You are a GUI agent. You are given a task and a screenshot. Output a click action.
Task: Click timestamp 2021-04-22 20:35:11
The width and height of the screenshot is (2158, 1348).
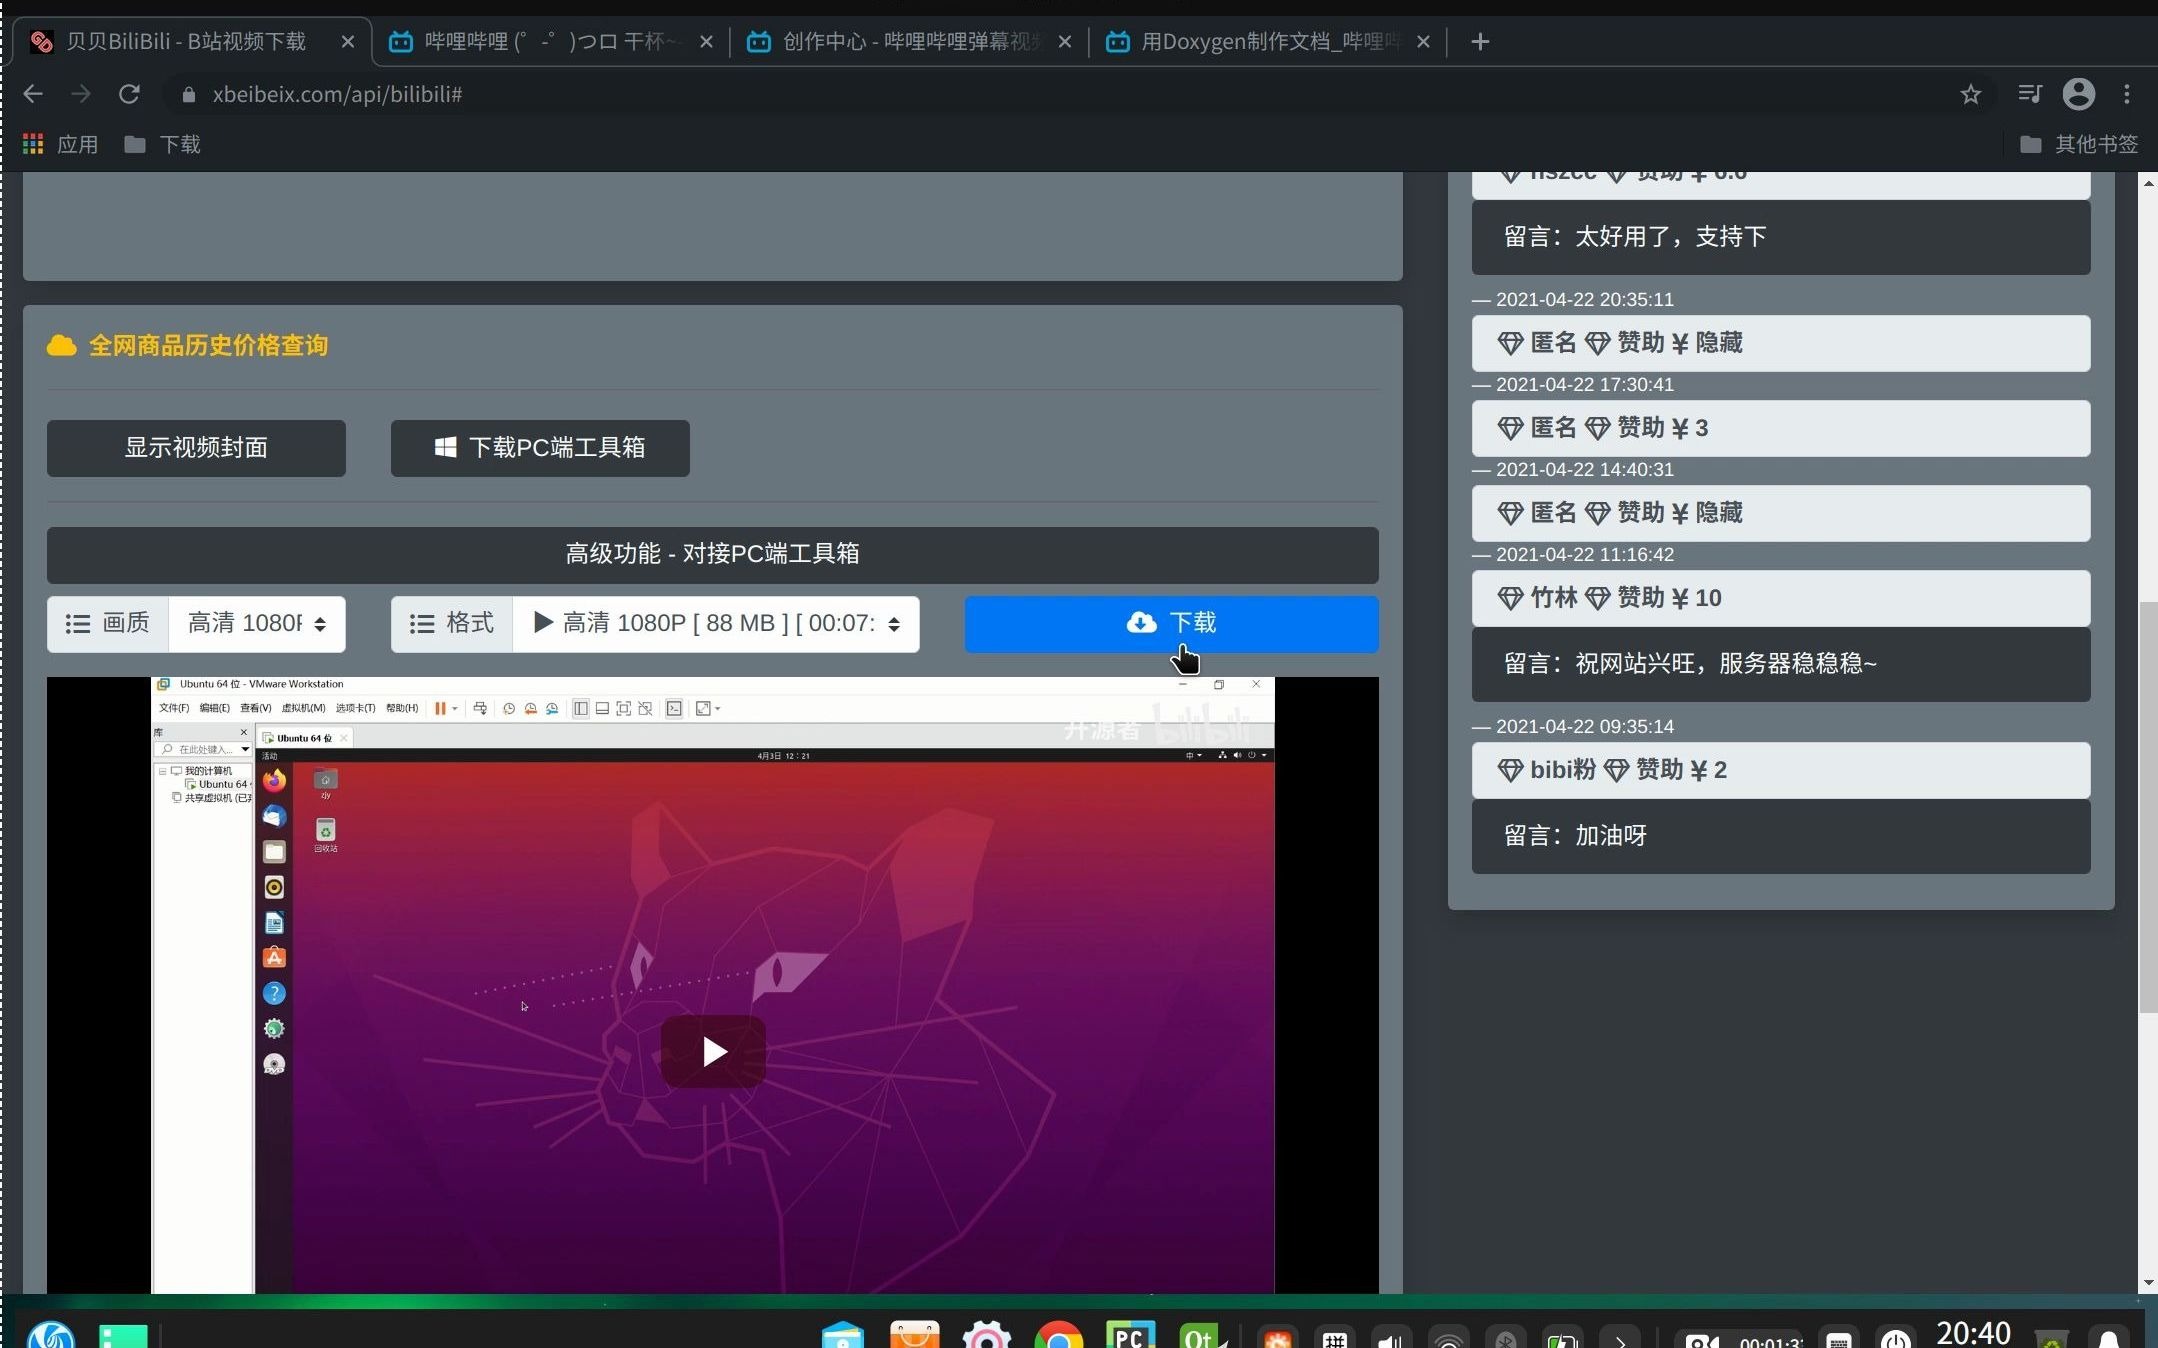tap(1585, 300)
